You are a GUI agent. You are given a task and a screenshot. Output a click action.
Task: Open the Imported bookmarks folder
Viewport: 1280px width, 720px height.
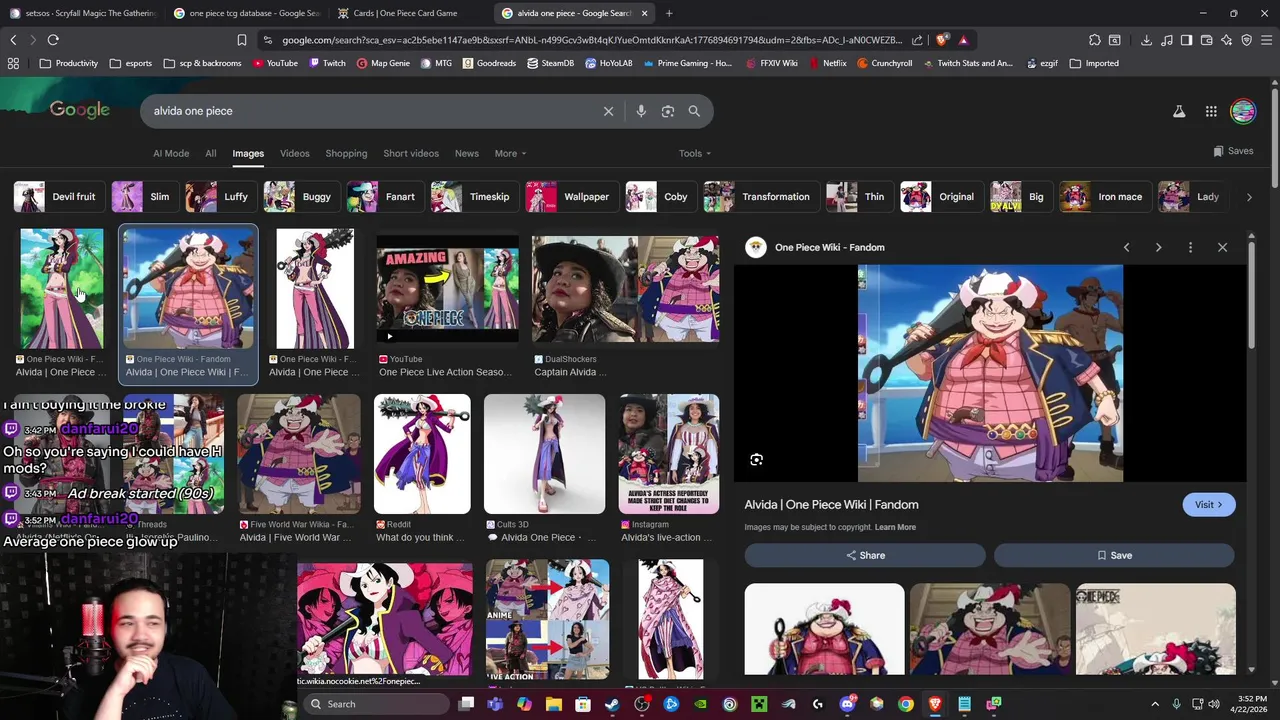1094,63
